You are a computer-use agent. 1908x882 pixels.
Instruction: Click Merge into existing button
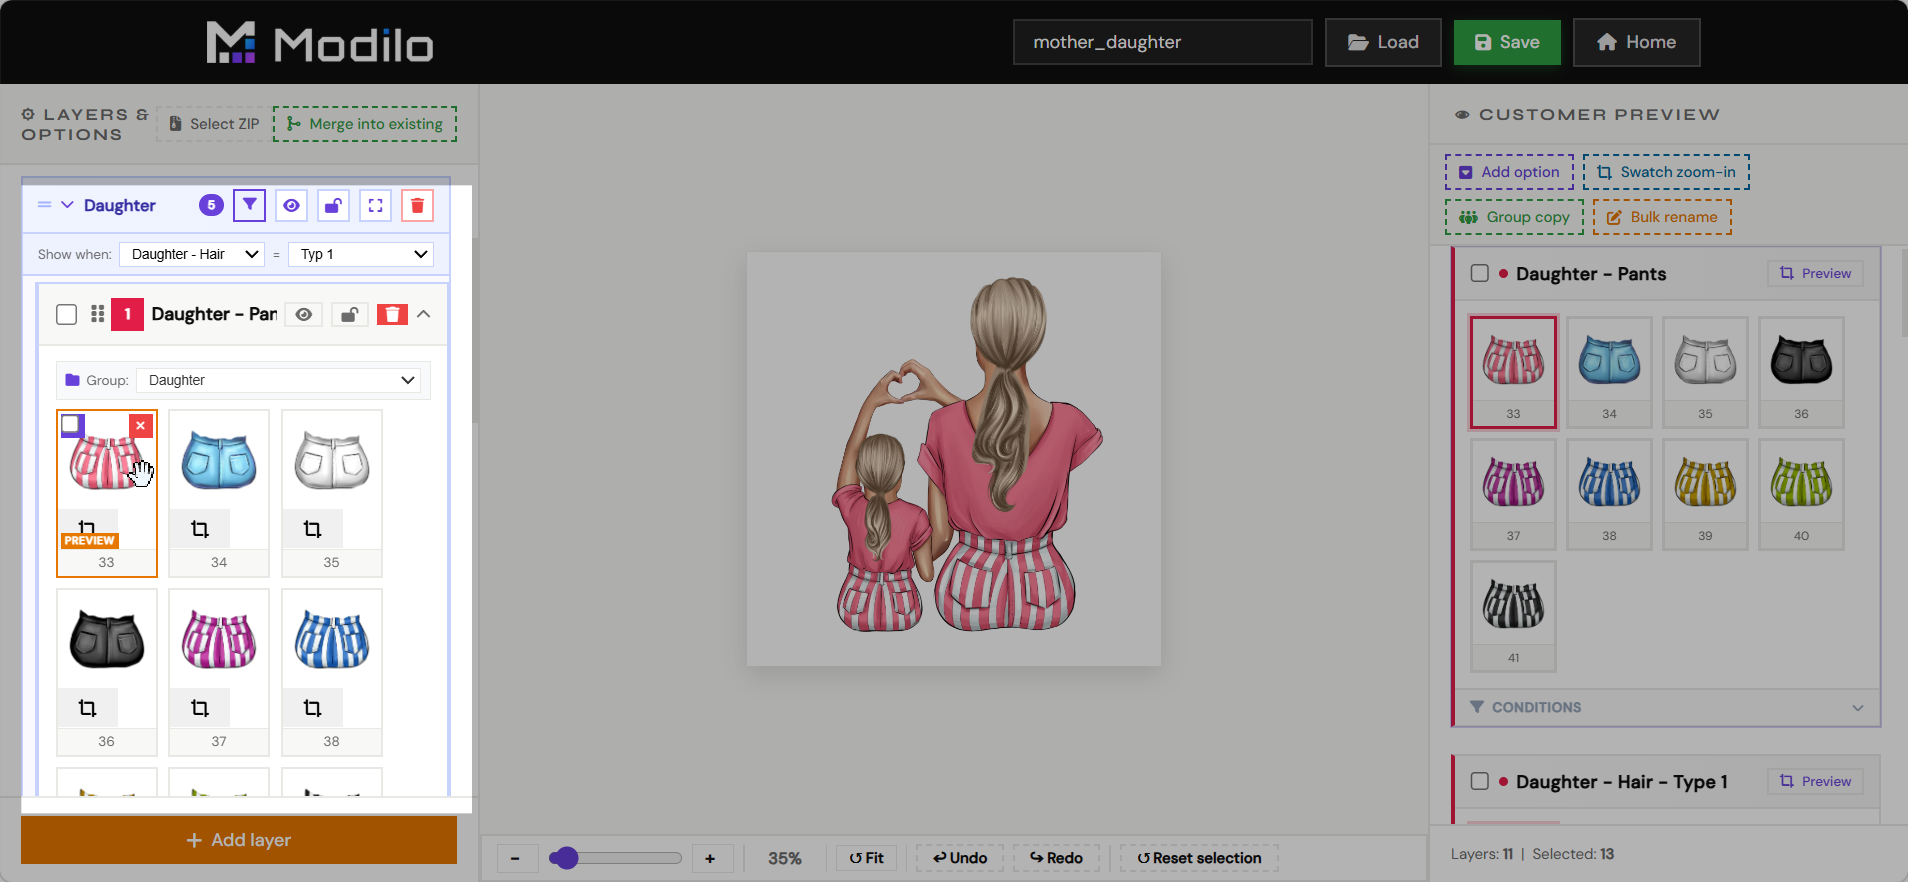[x=365, y=124]
